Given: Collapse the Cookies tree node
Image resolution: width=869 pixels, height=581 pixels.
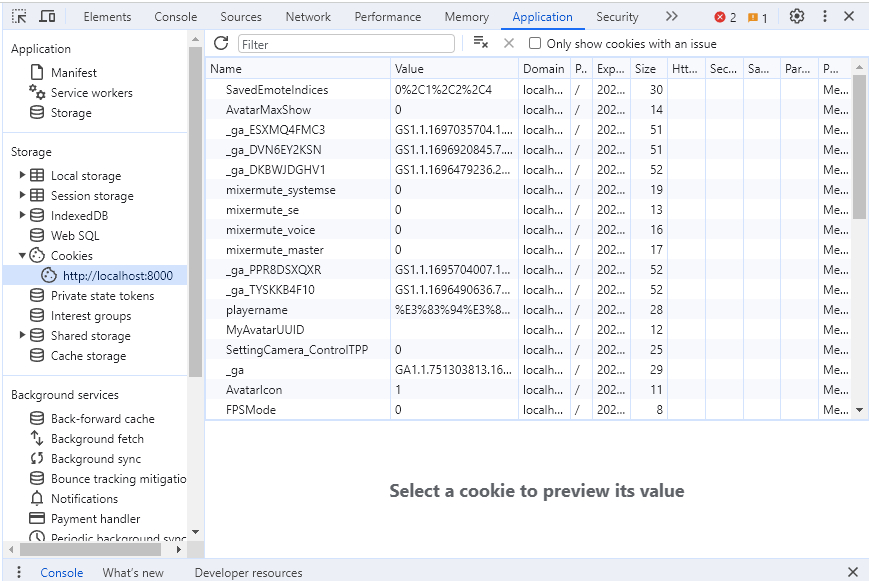Looking at the screenshot, I should (23, 256).
